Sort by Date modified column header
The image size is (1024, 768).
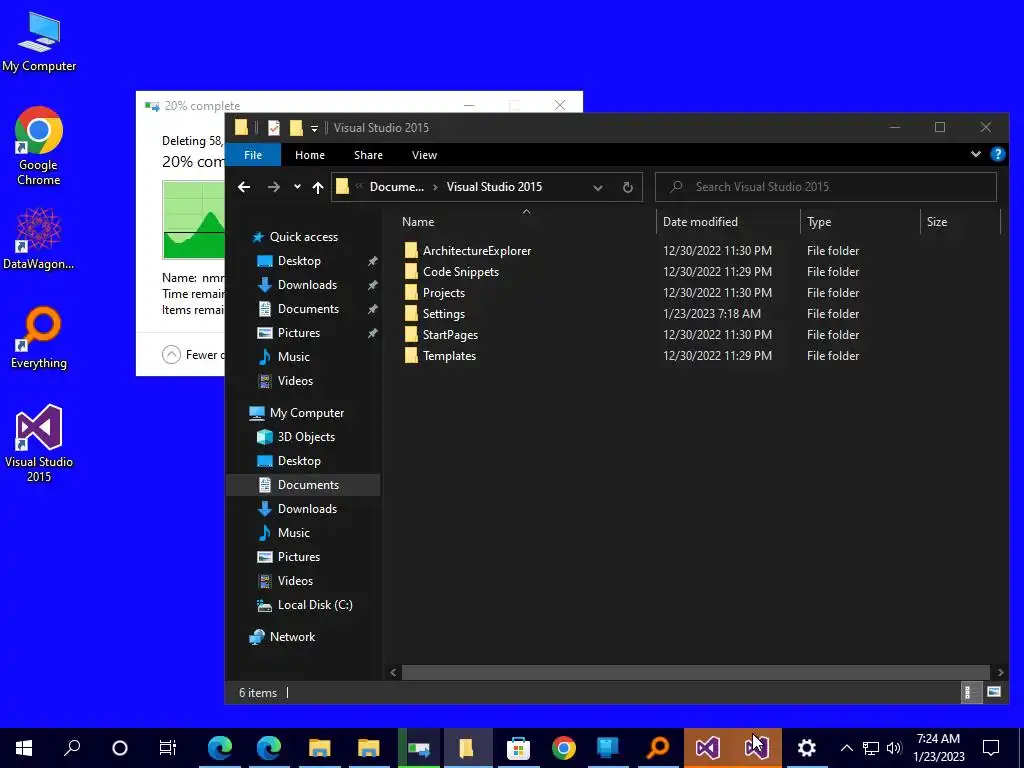tap(700, 222)
